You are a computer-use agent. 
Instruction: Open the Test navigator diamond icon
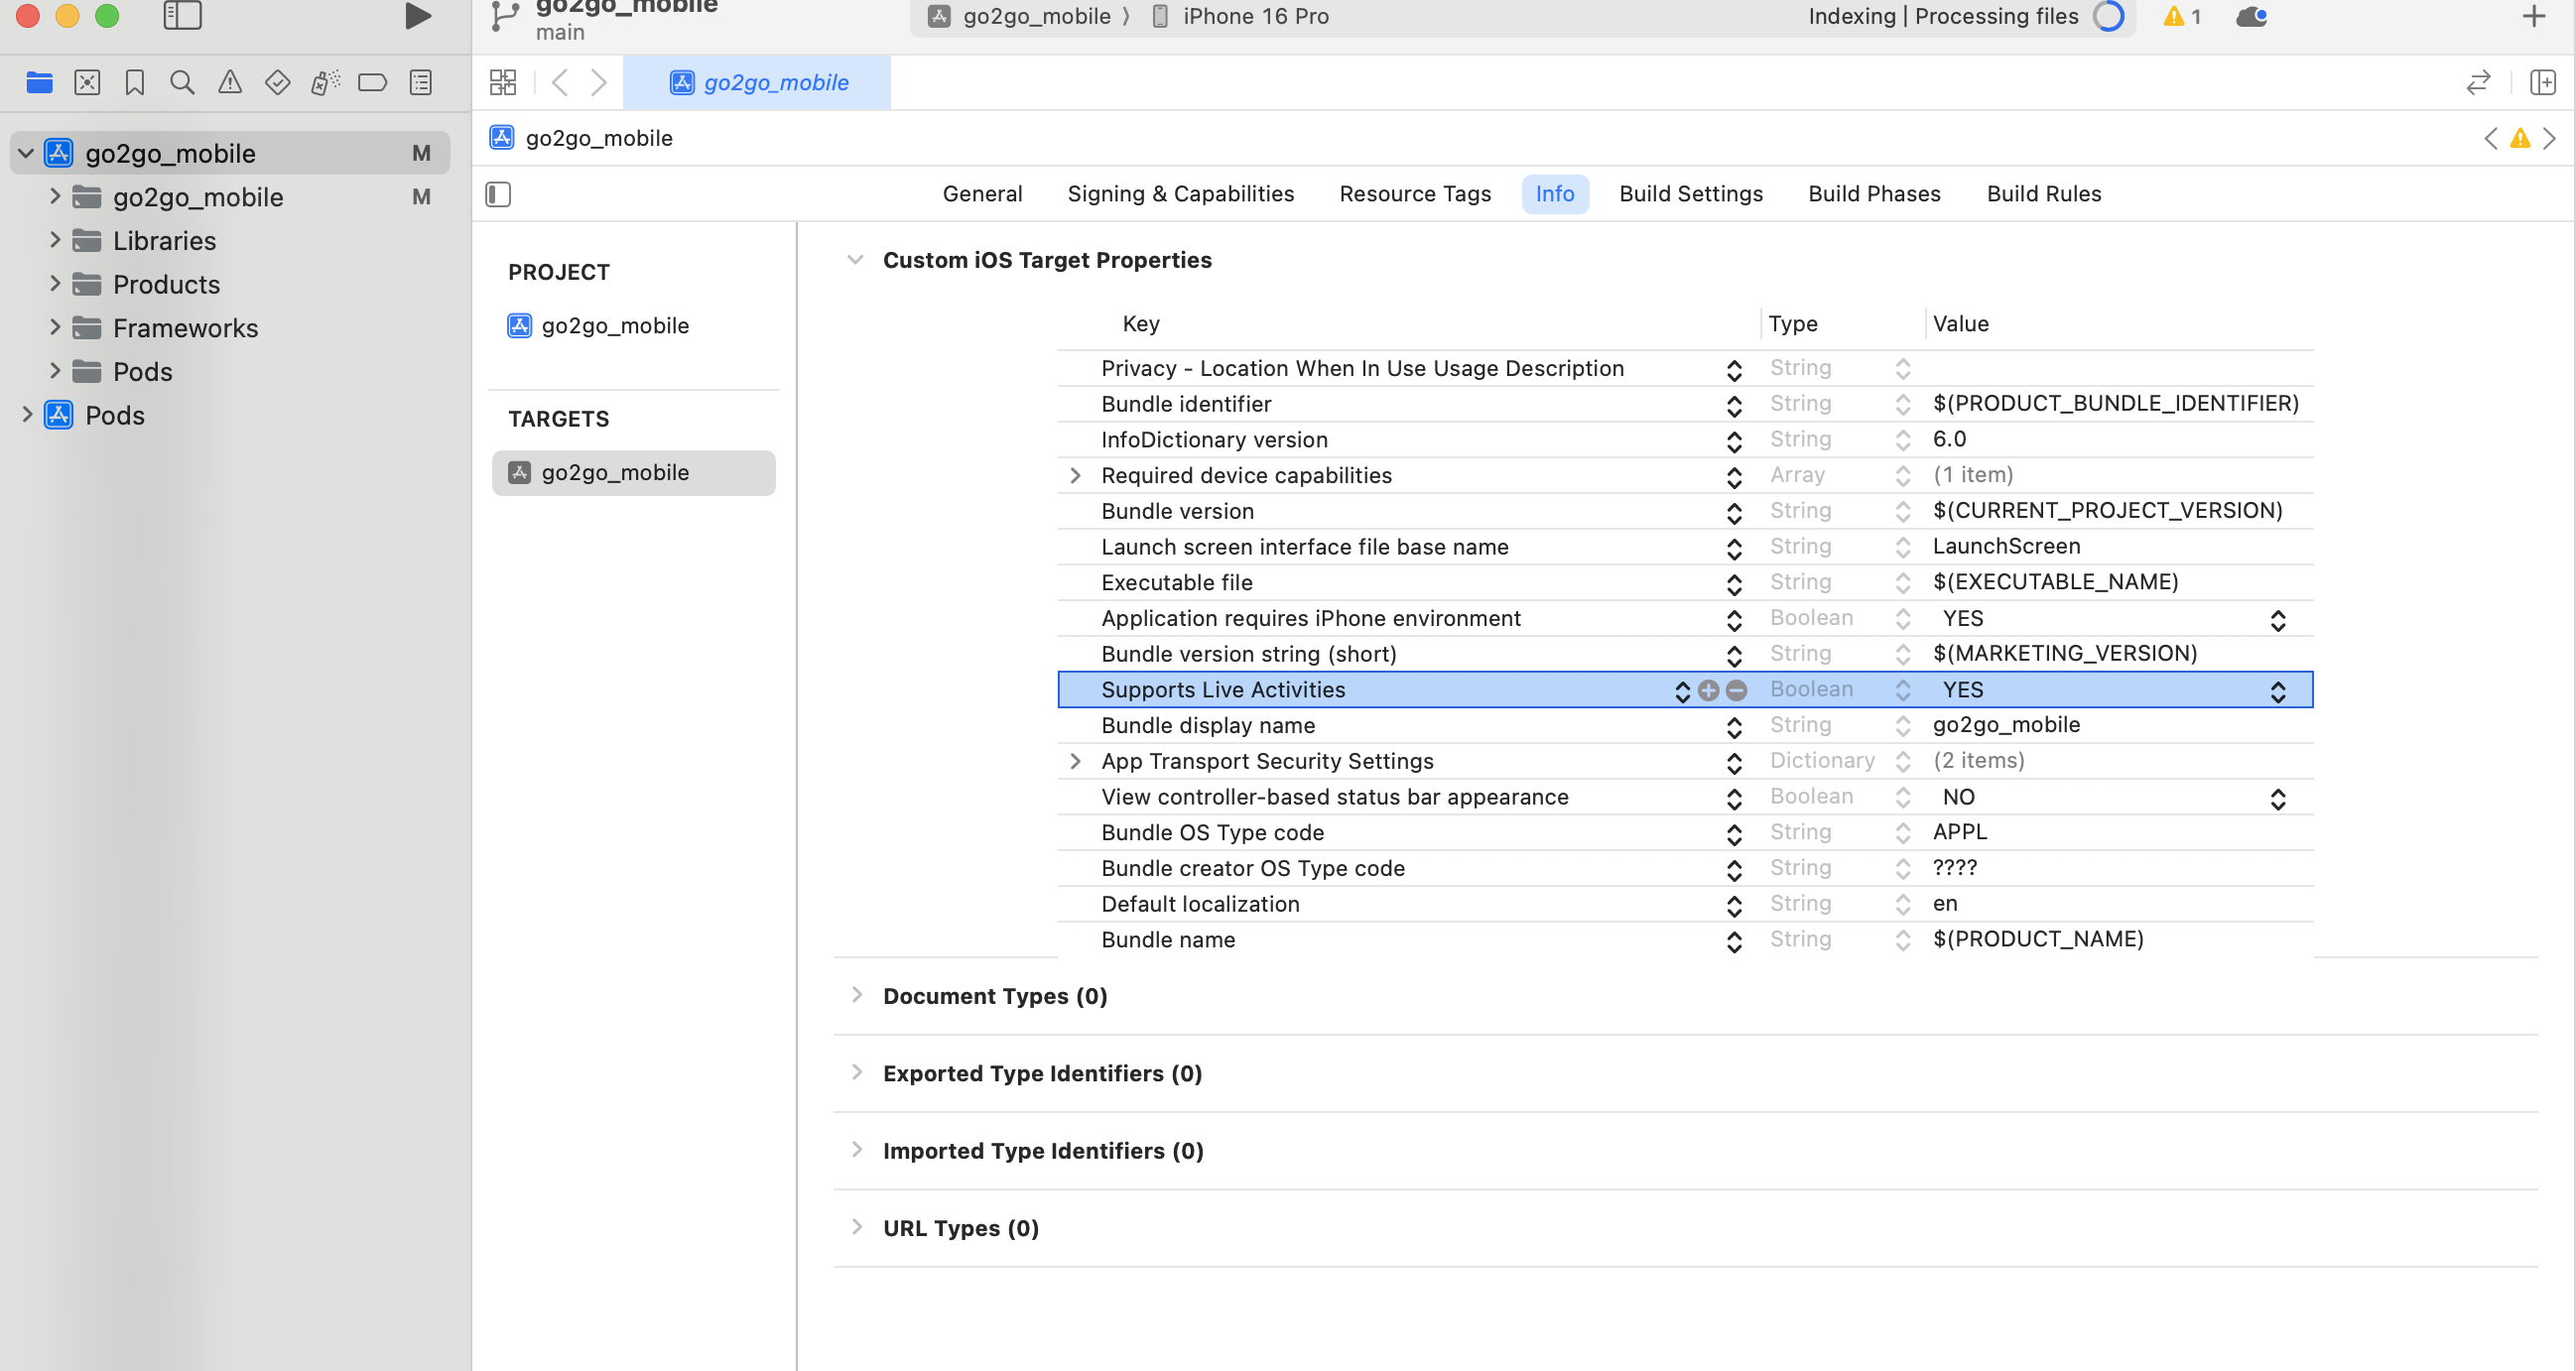[278, 82]
